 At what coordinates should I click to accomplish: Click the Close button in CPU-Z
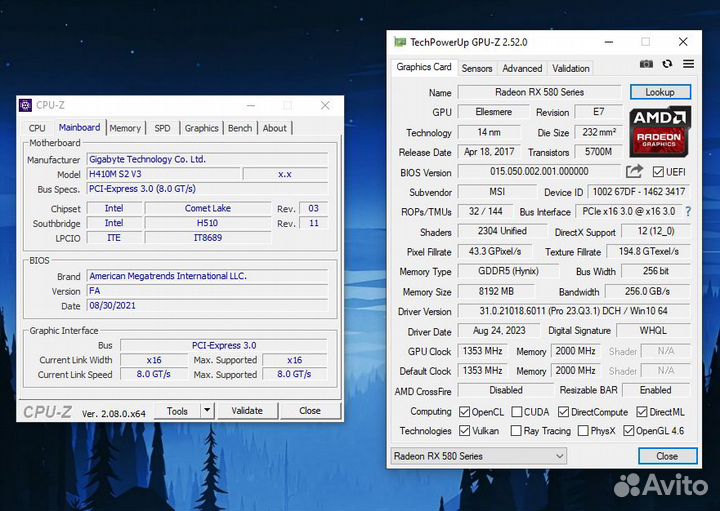point(310,411)
